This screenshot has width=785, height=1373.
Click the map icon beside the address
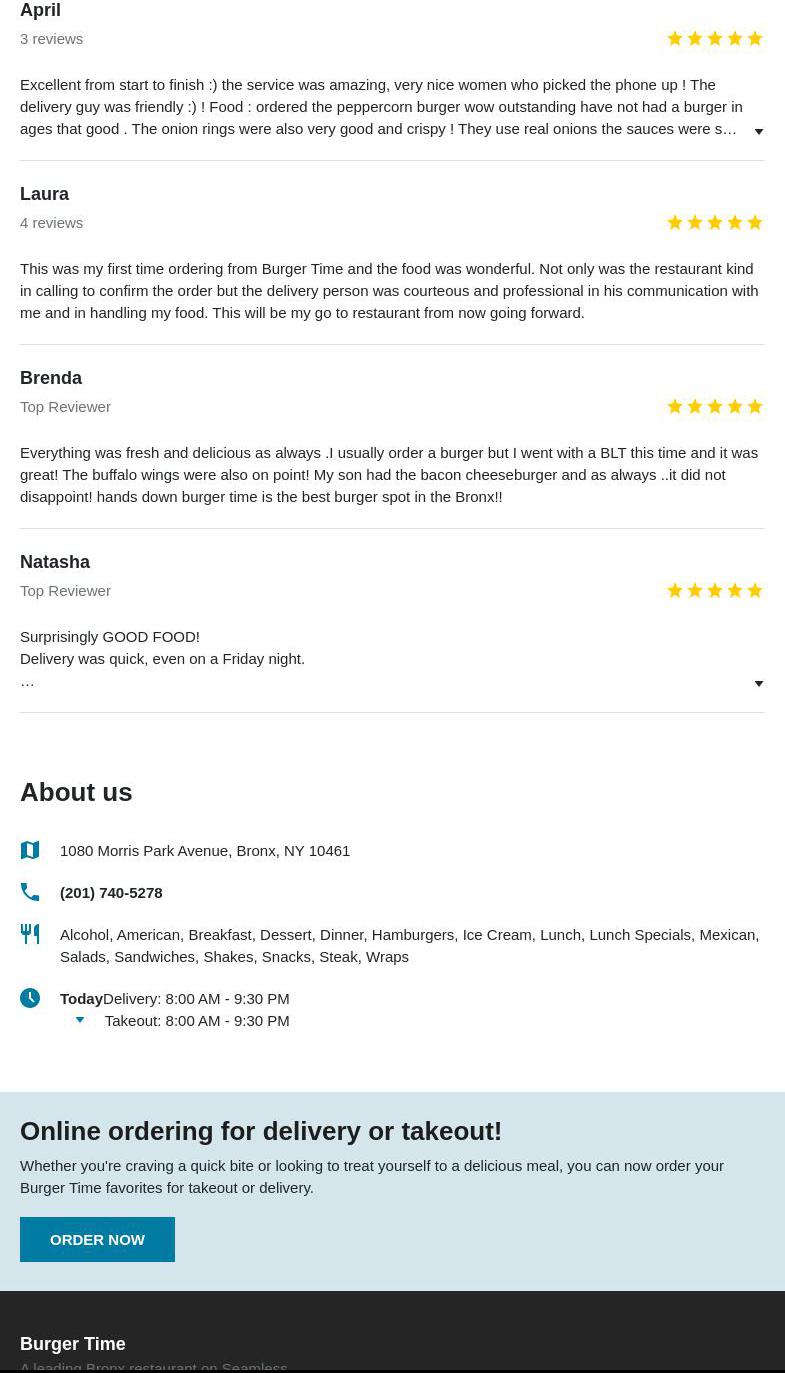(30, 850)
